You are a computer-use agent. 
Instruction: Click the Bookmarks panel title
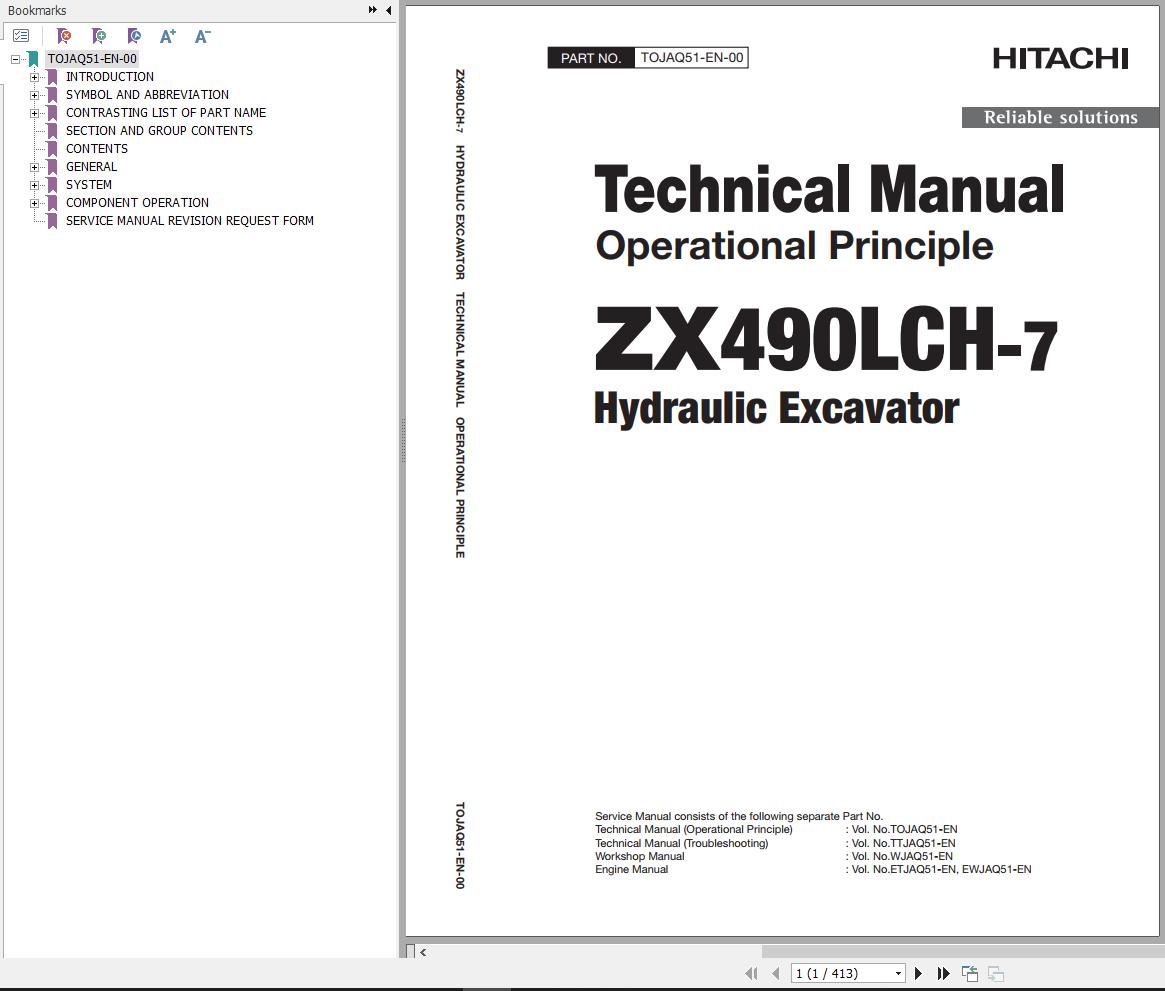[x=37, y=10]
